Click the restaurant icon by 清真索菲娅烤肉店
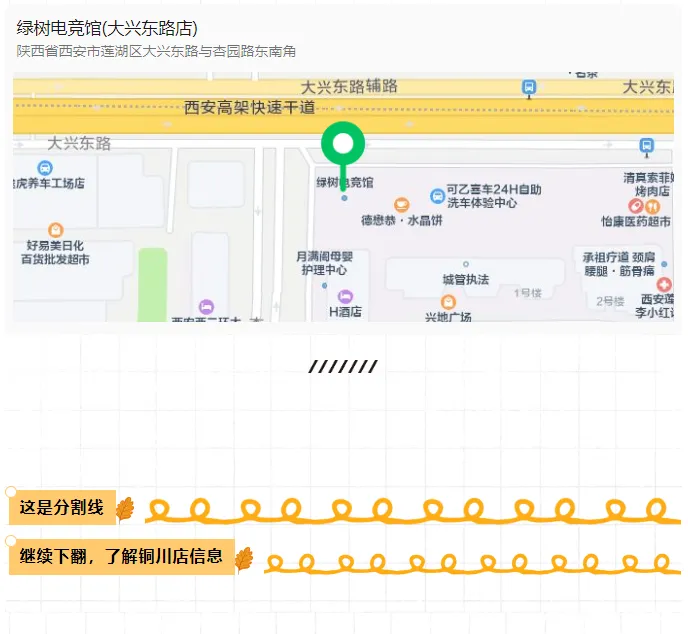 pos(653,205)
